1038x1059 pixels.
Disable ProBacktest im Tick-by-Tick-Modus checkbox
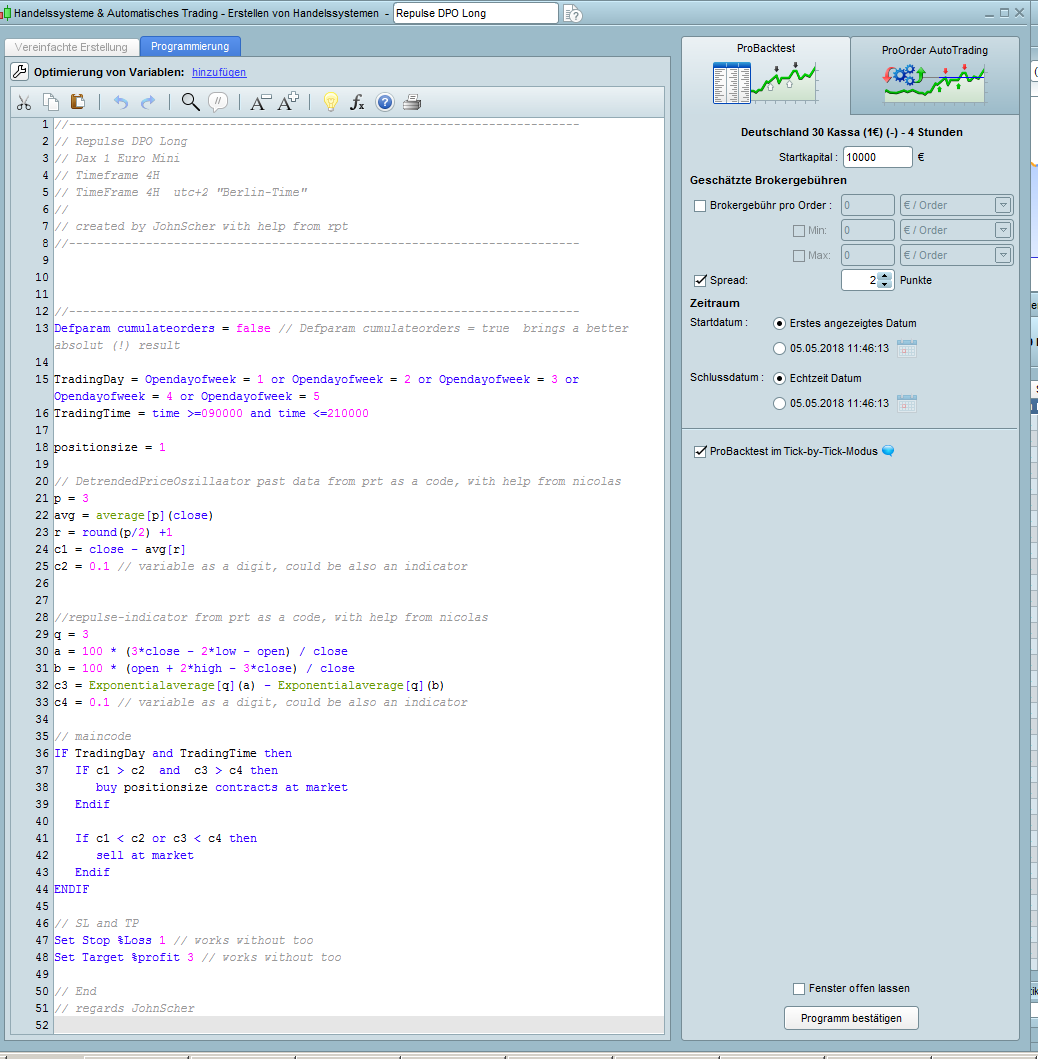tap(700, 452)
